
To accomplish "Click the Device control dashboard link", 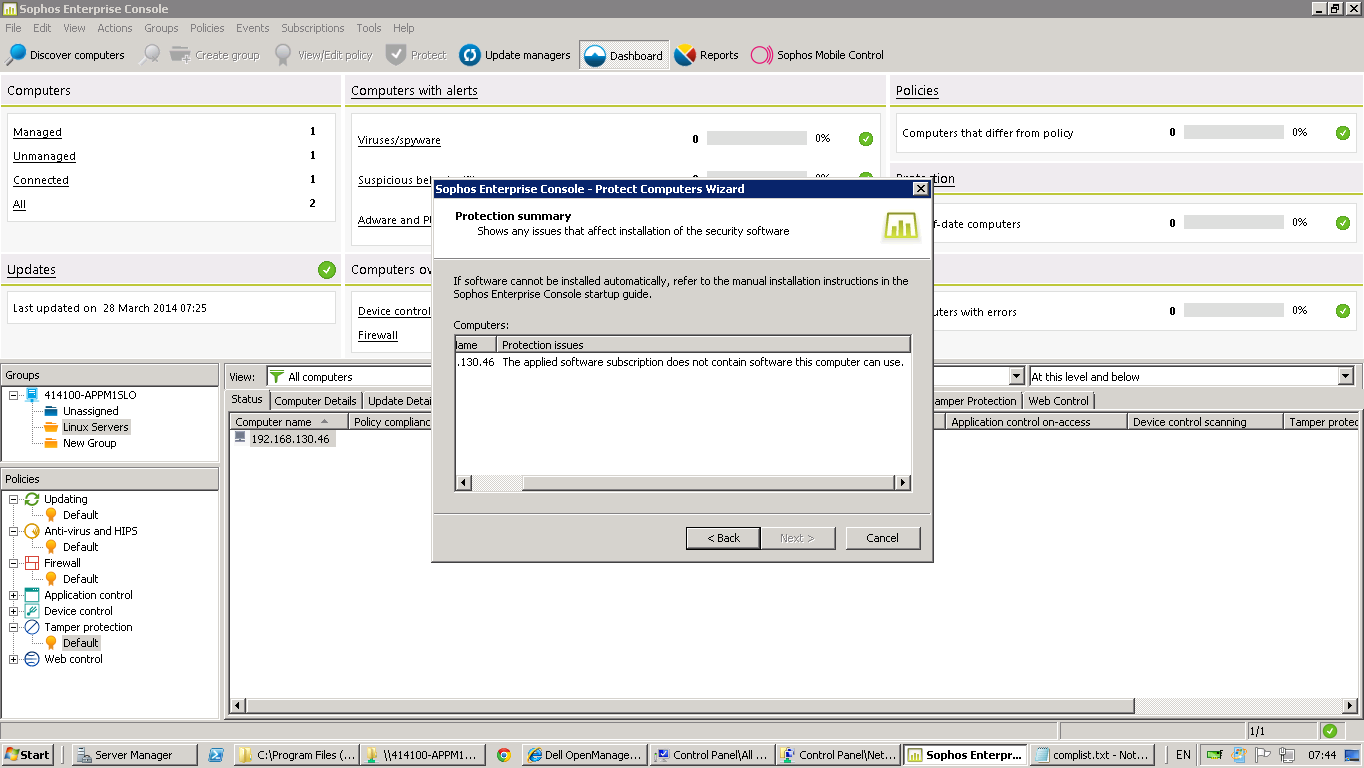I will pos(394,311).
